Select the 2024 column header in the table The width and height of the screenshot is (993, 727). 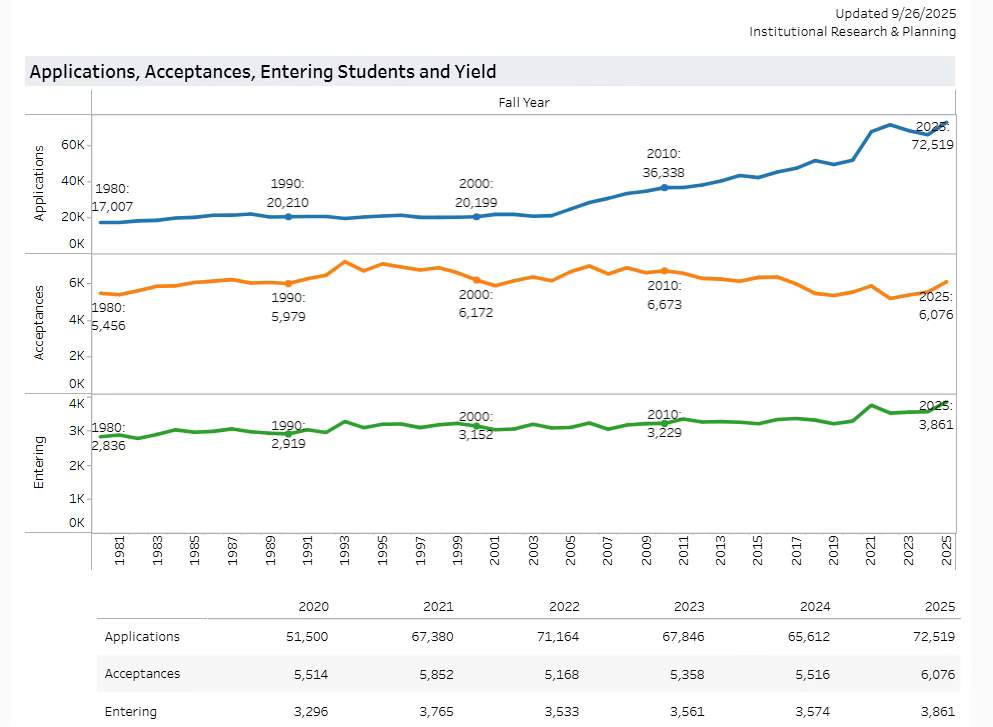[x=815, y=607]
